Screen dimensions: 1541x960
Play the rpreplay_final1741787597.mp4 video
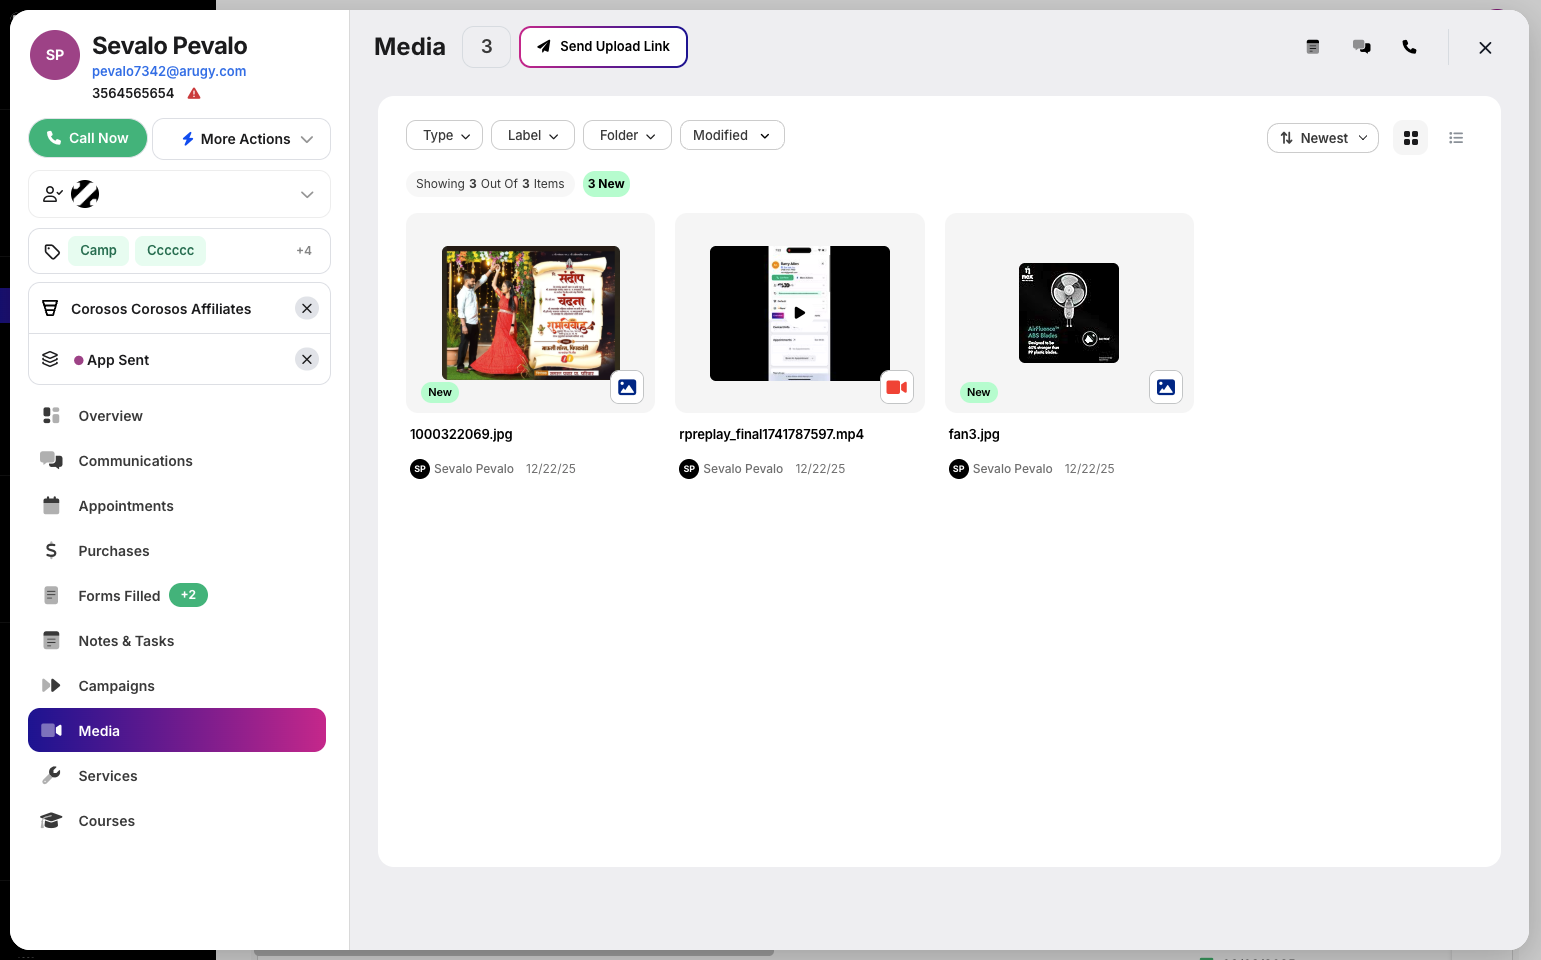tap(799, 313)
